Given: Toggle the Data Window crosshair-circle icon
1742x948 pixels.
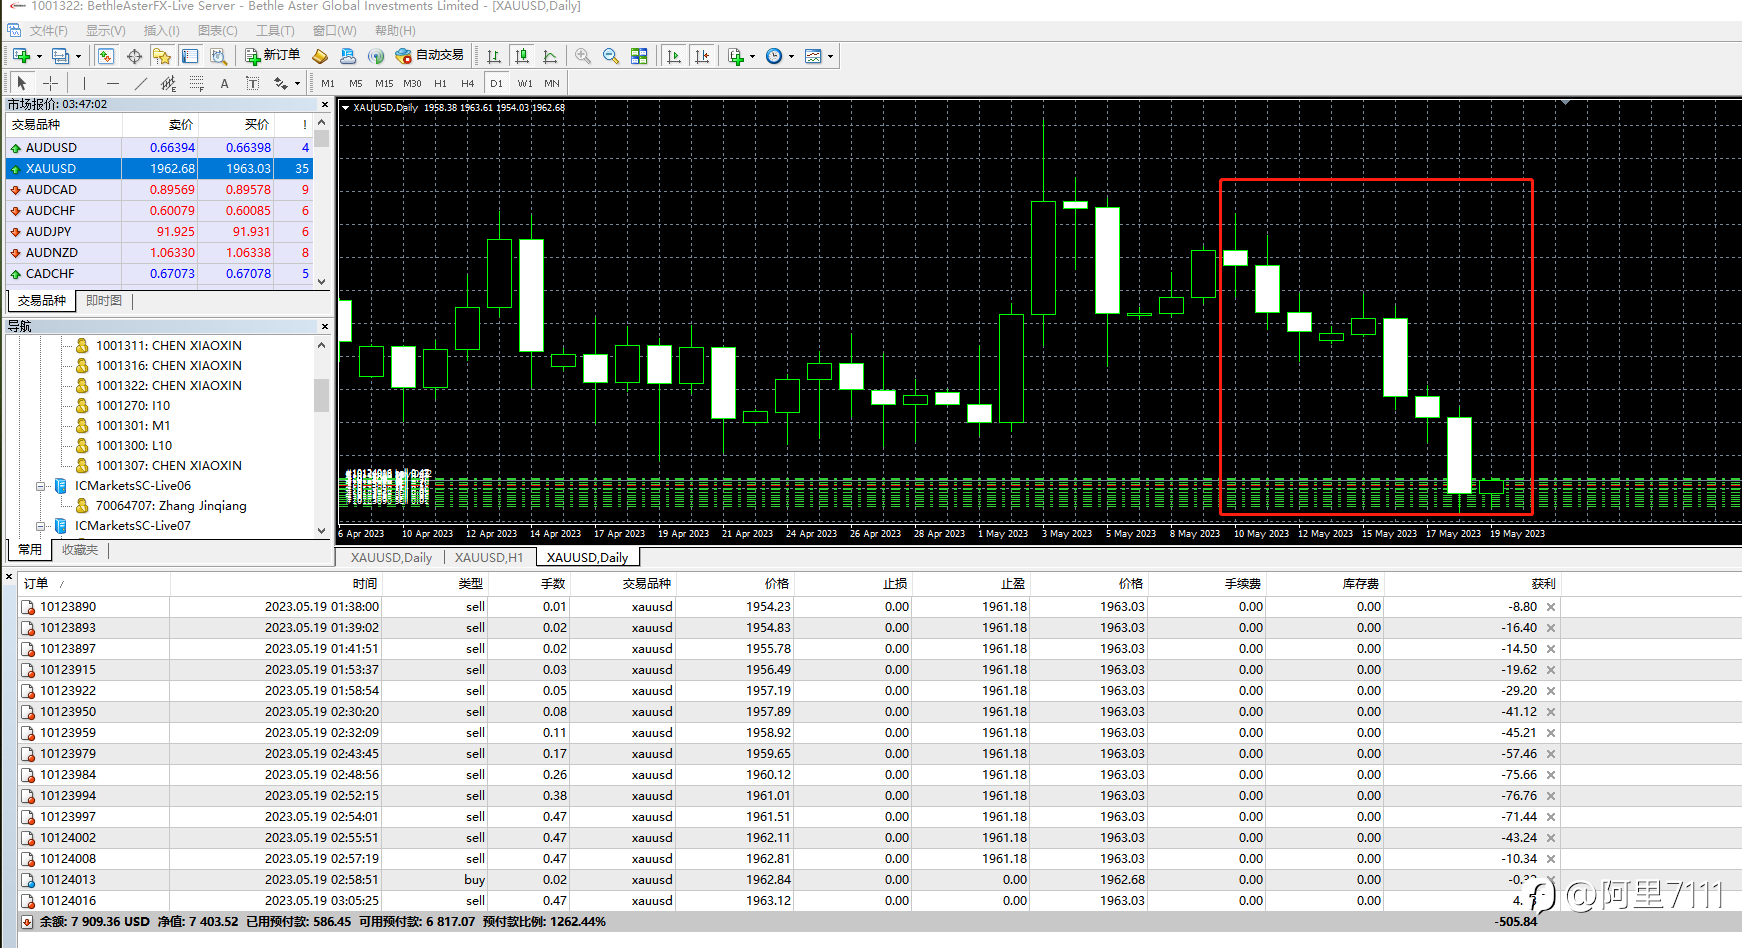Looking at the screenshot, I should tap(134, 56).
